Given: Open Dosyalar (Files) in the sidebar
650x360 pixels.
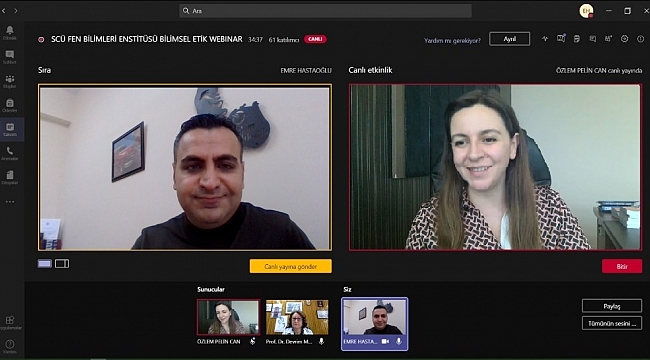Looking at the screenshot, I should point(10,178).
